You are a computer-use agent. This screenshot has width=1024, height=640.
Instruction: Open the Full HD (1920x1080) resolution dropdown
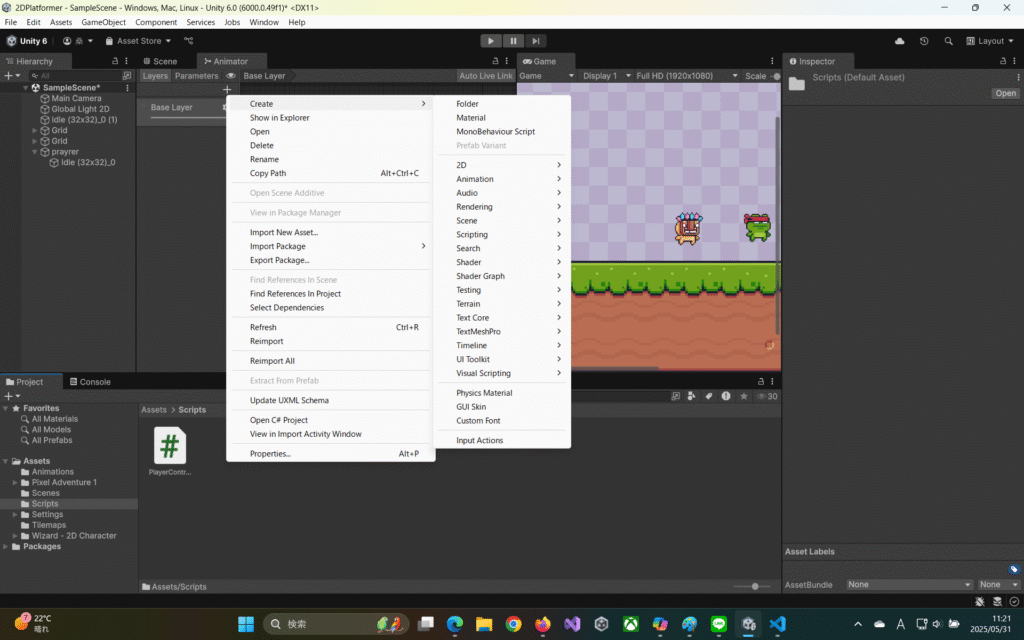click(686, 76)
